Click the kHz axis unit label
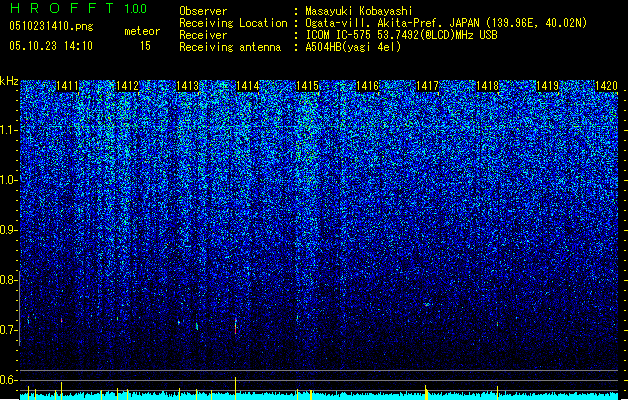 tap(9, 81)
